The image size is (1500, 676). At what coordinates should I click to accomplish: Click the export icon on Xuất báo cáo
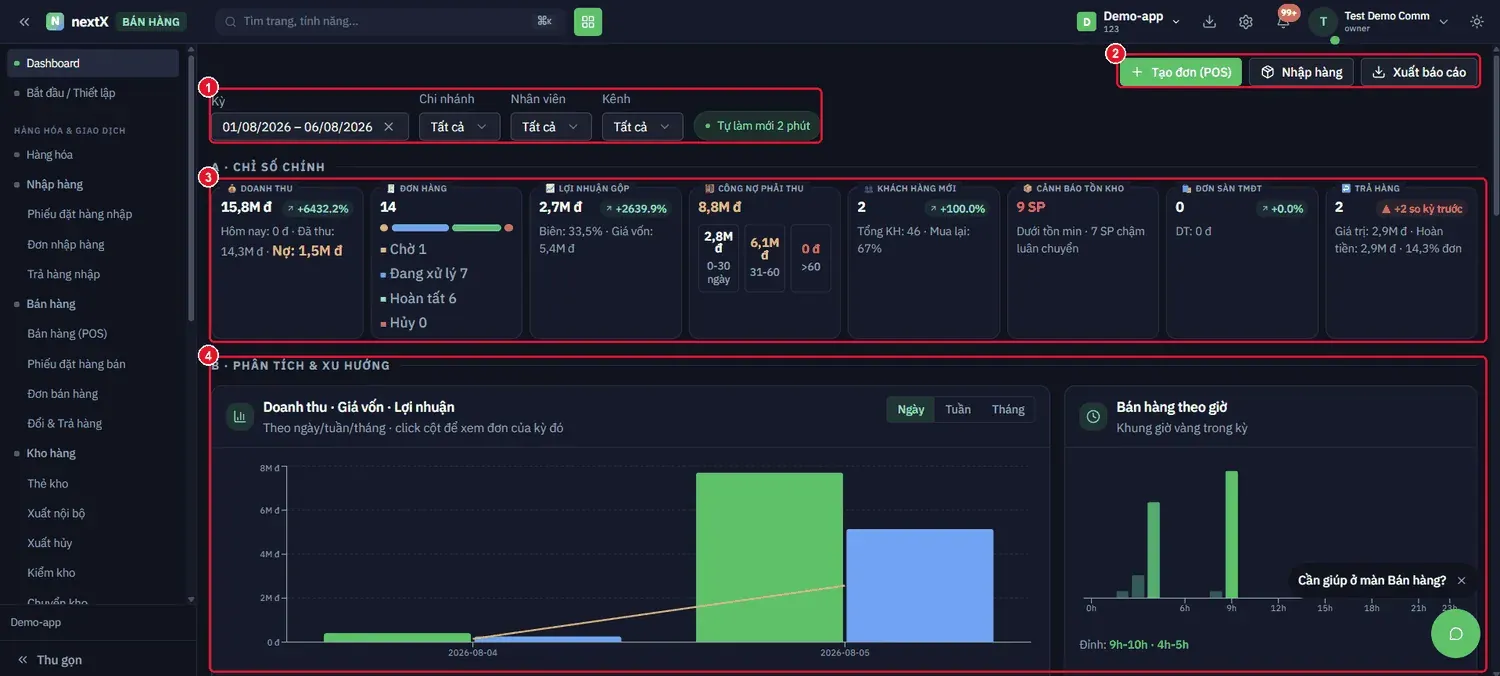[x=1378, y=72]
